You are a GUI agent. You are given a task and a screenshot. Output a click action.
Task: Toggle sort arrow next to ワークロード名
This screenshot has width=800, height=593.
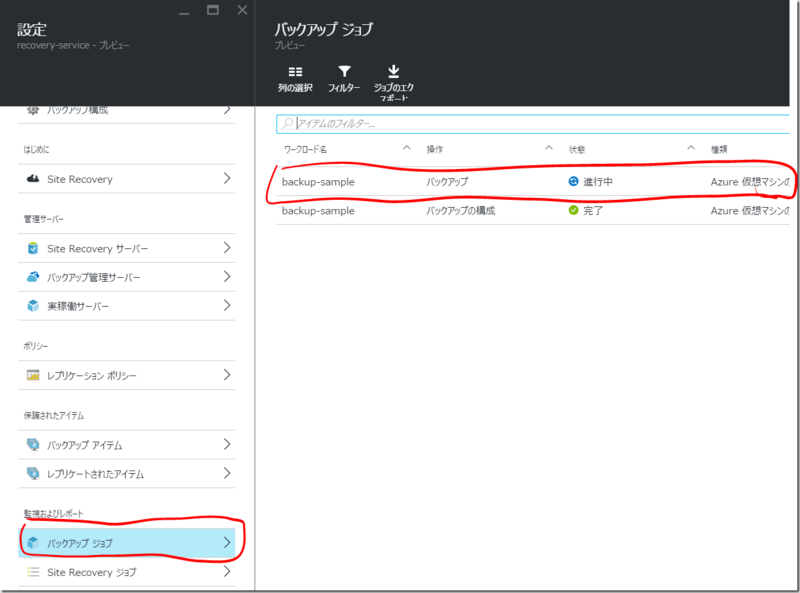[x=407, y=148]
